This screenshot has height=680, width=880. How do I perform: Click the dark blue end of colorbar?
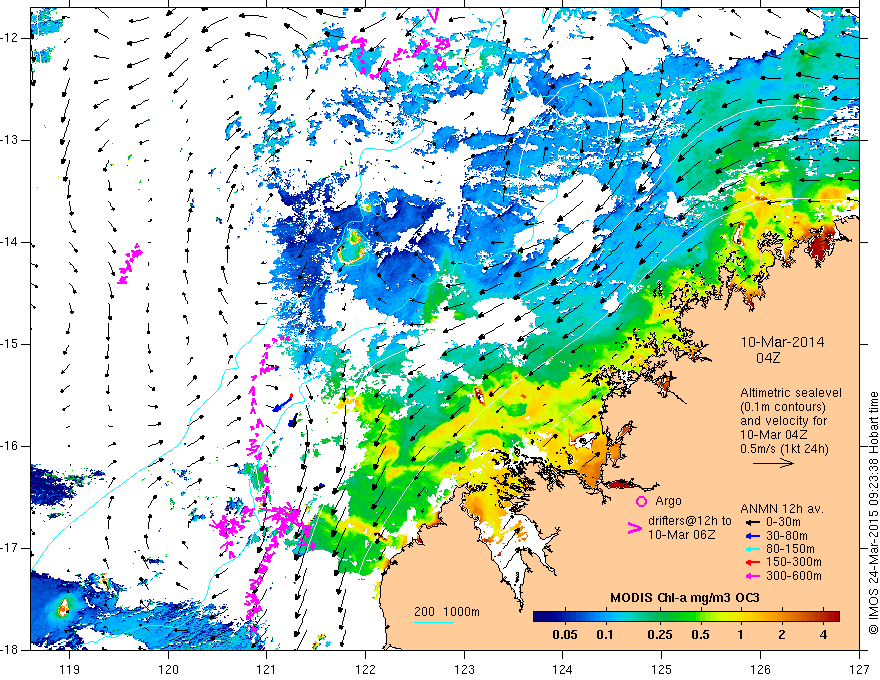coord(539,617)
